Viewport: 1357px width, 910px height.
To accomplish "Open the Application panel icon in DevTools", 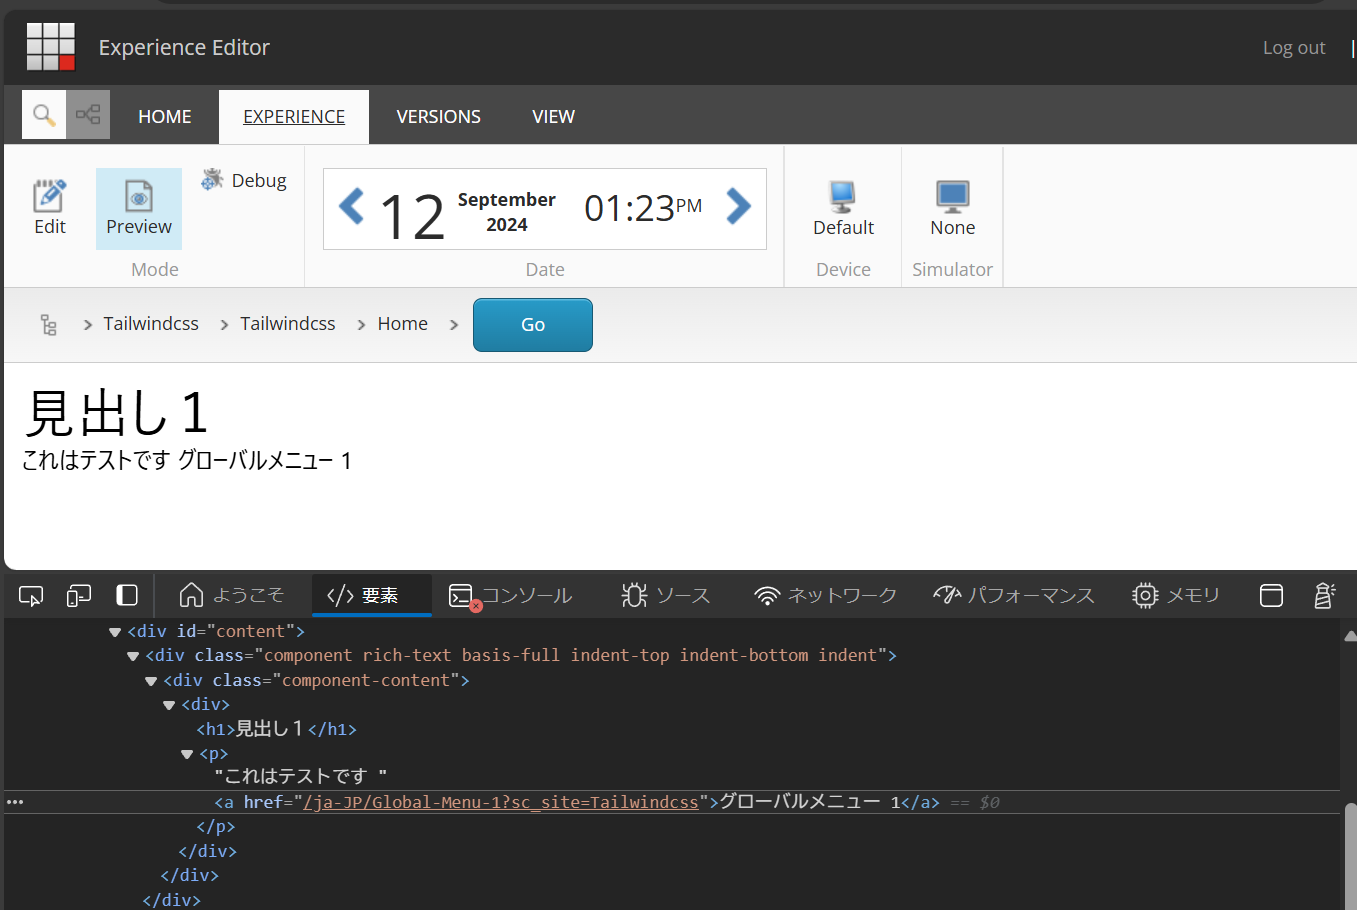I will point(1271,596).
